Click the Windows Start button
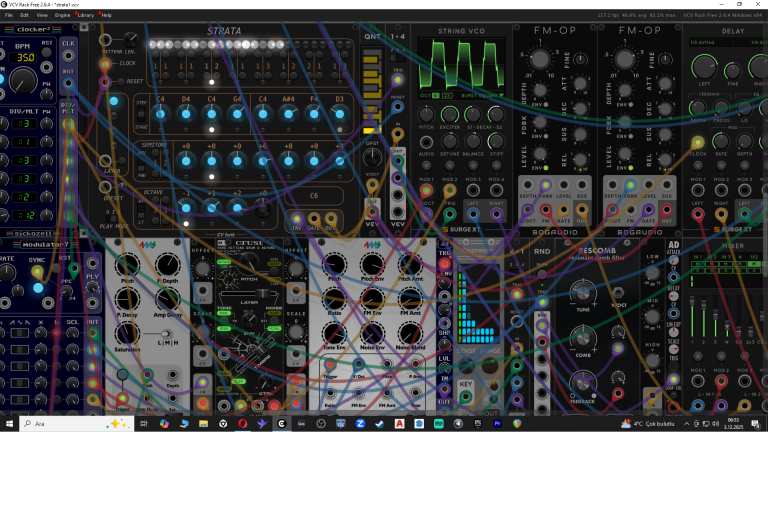 click(x=9, y=424)
